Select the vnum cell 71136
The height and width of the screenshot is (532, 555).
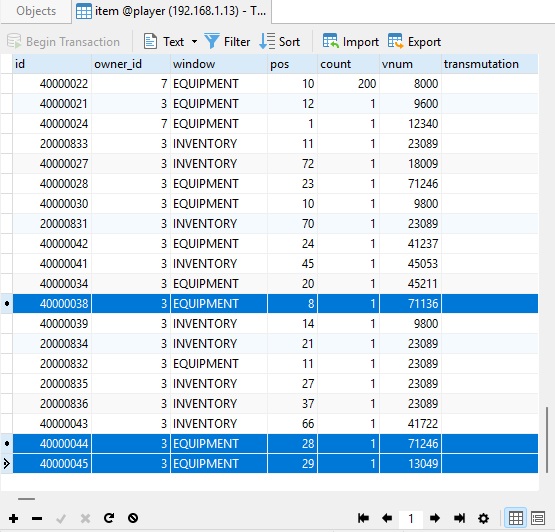point(411,304)
